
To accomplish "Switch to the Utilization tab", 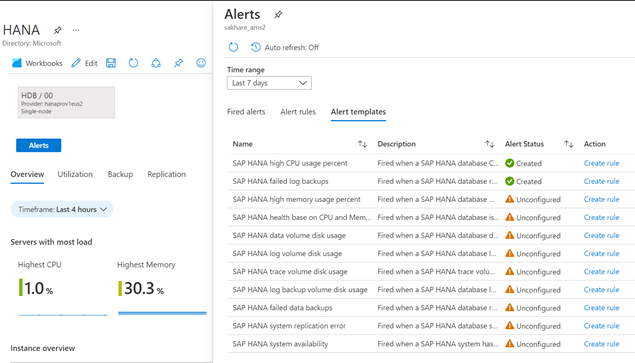I will coord(75,174).
